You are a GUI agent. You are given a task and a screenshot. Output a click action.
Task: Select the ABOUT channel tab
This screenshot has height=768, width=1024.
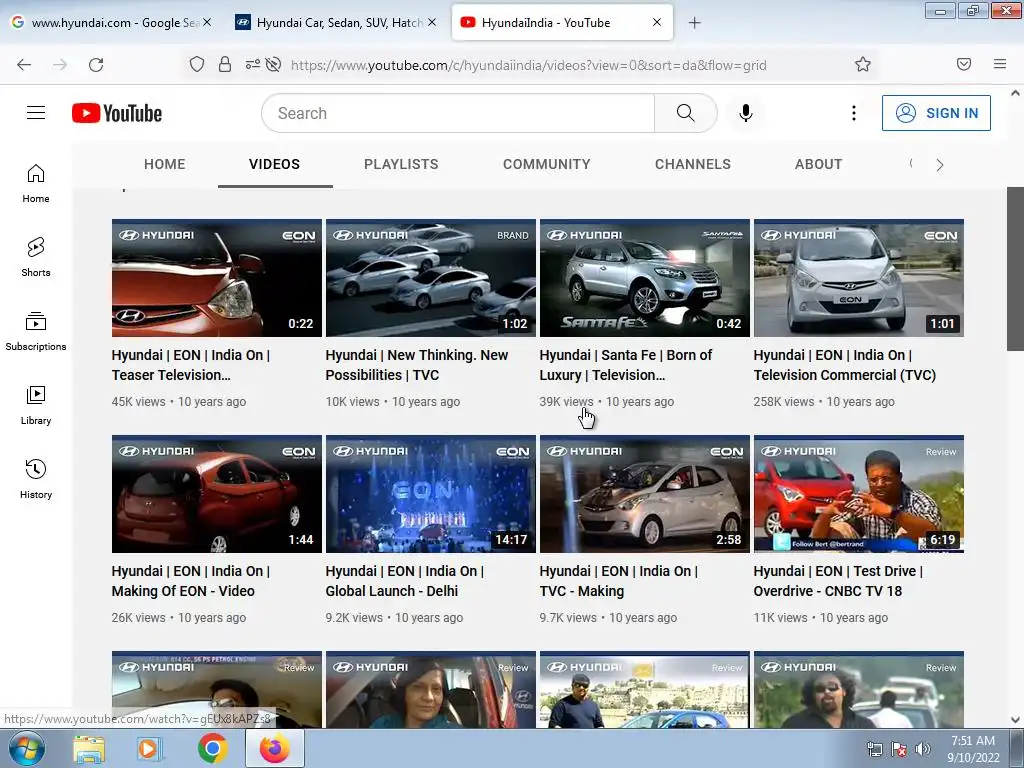click(818, 165)
